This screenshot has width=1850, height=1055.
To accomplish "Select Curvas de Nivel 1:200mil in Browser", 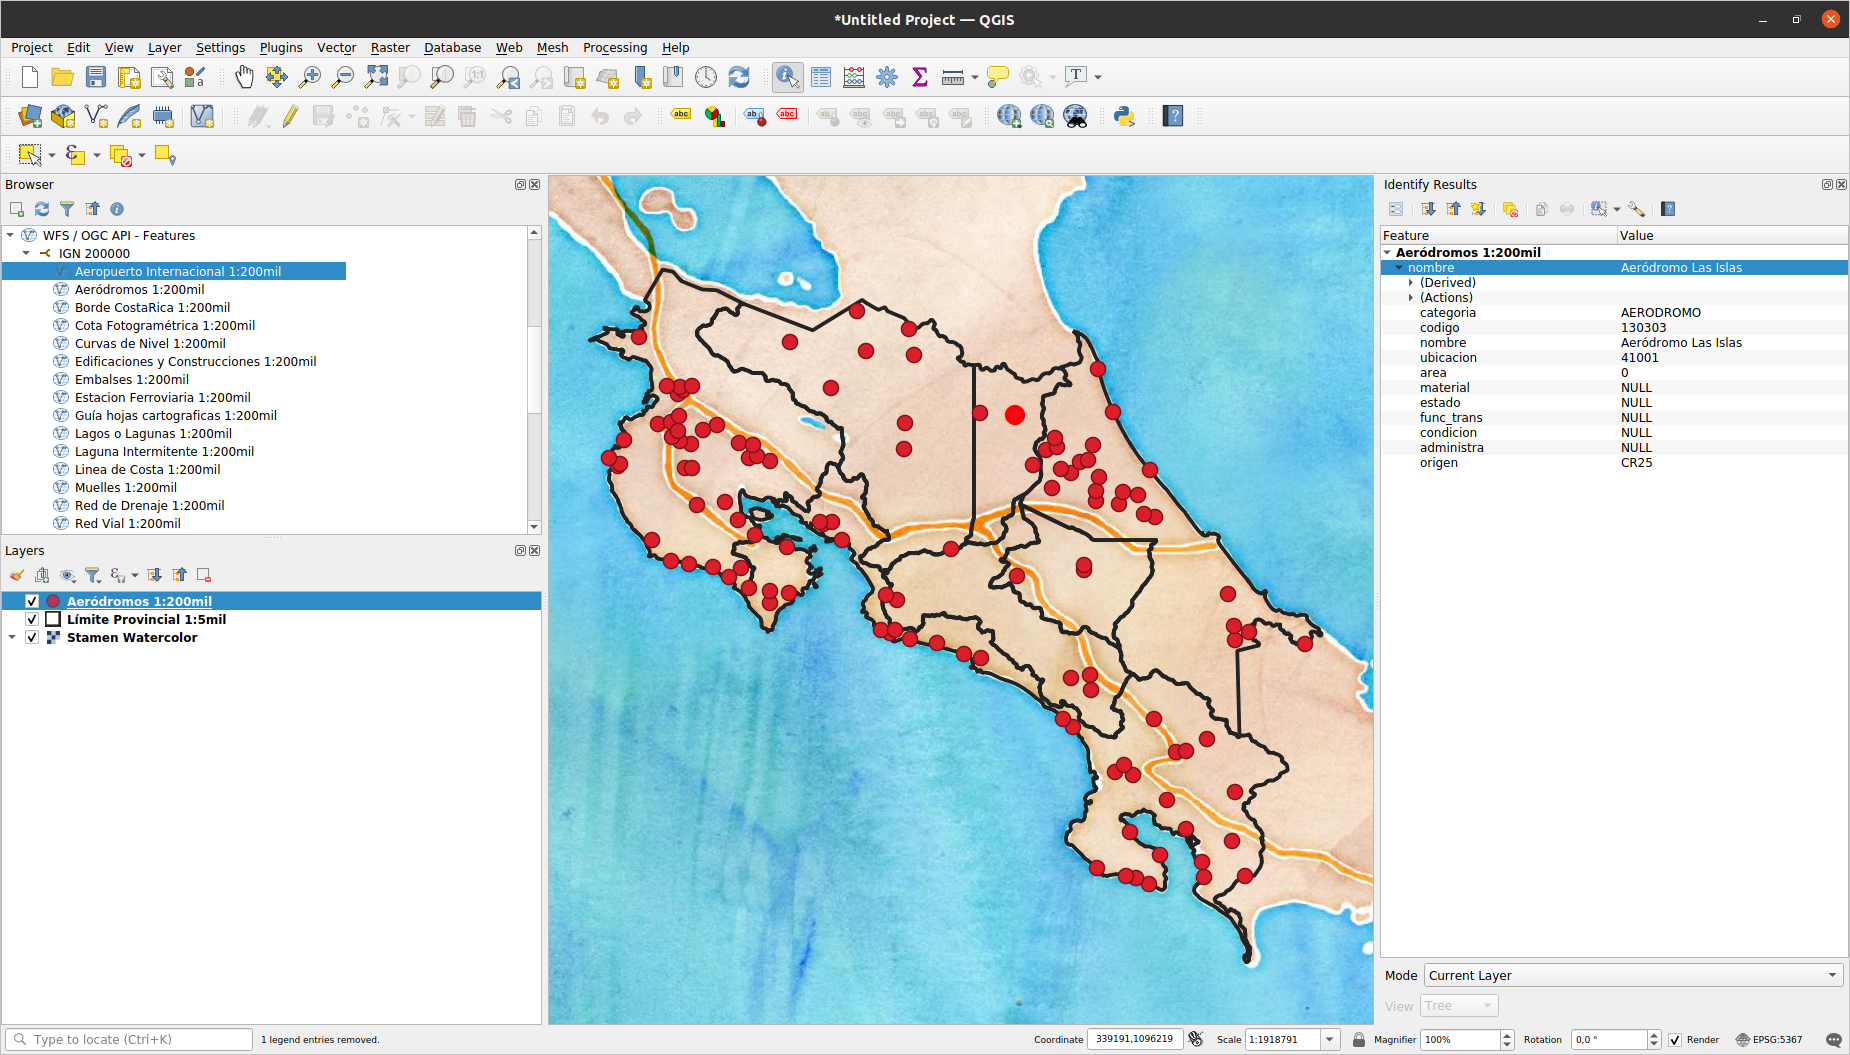I will [x=150, y=343].
